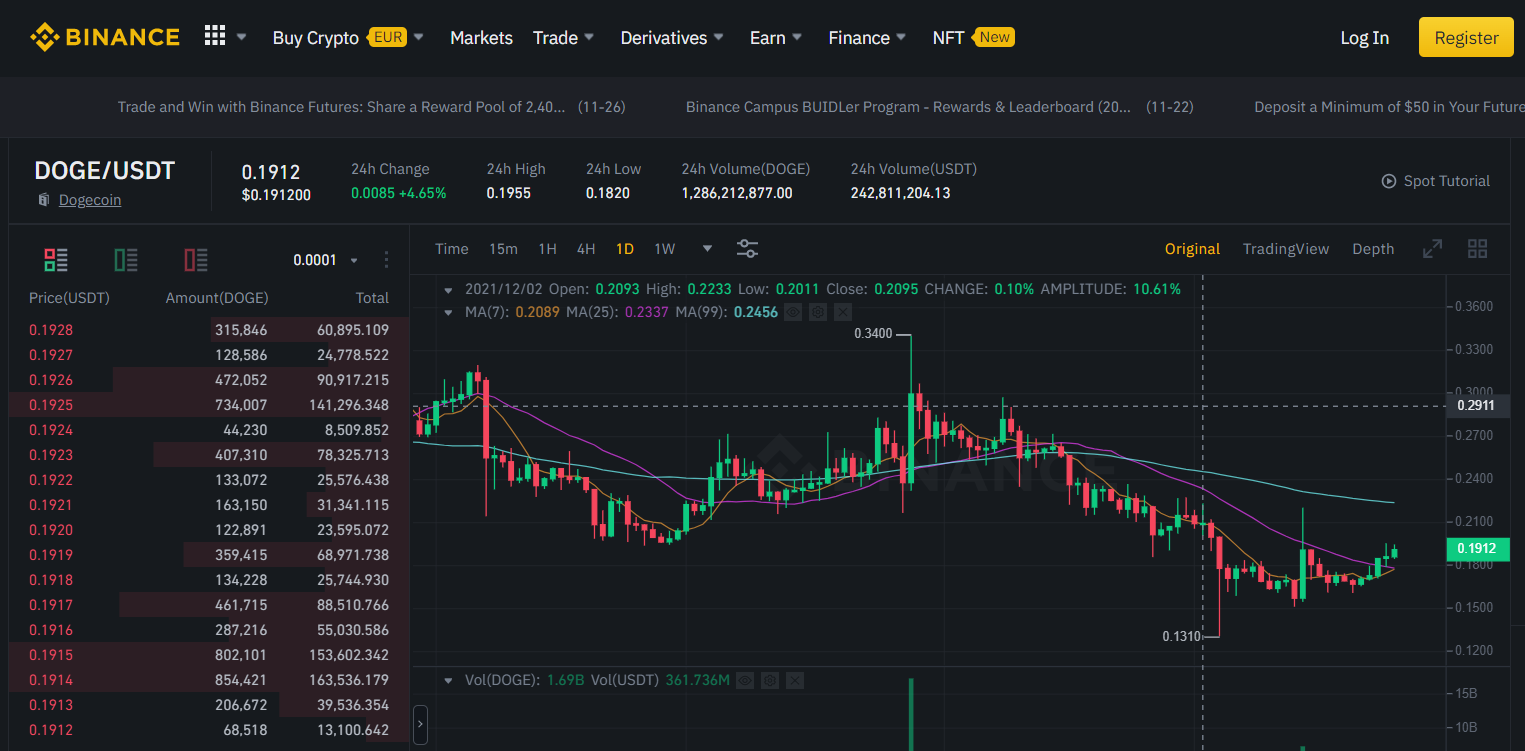Switch to the TradingView chart tab
The height and width of the screenshot is (751, 1525).
[x=1286, y=249]
